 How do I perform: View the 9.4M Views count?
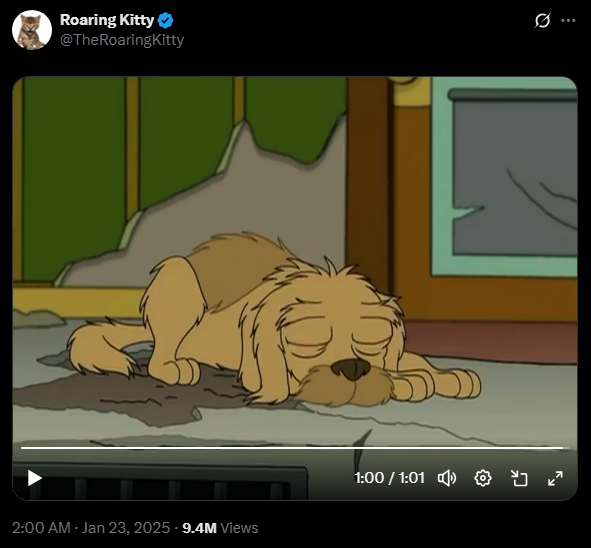click(x=220, y=528)
